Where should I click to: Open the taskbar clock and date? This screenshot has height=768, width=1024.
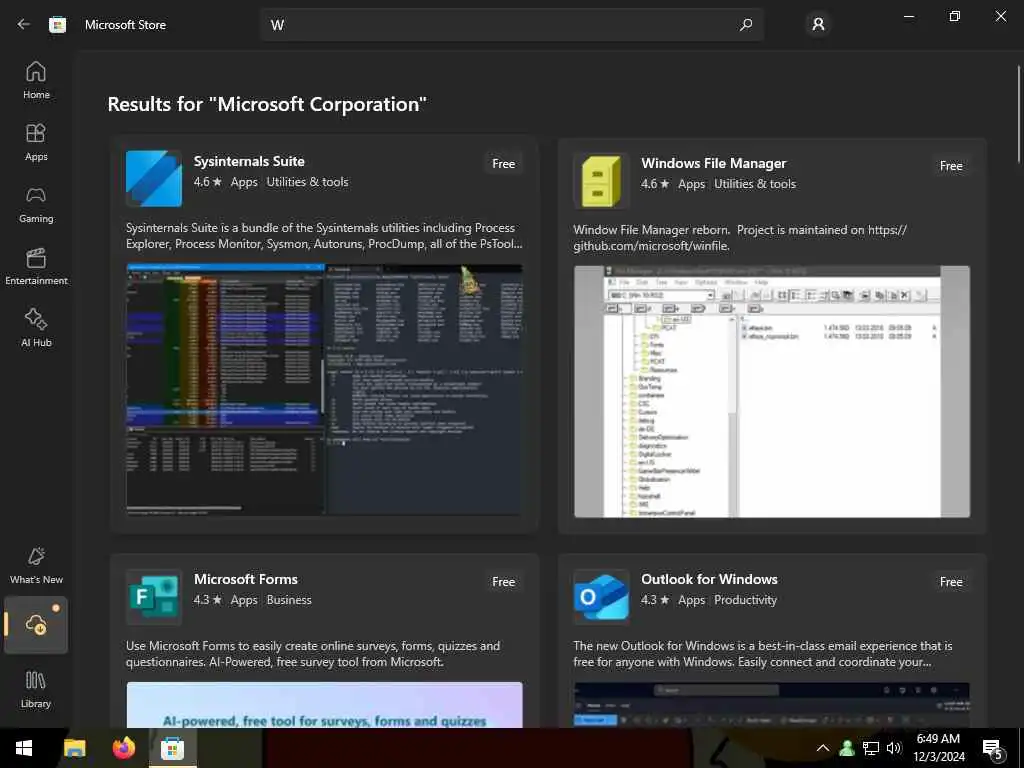938,748
